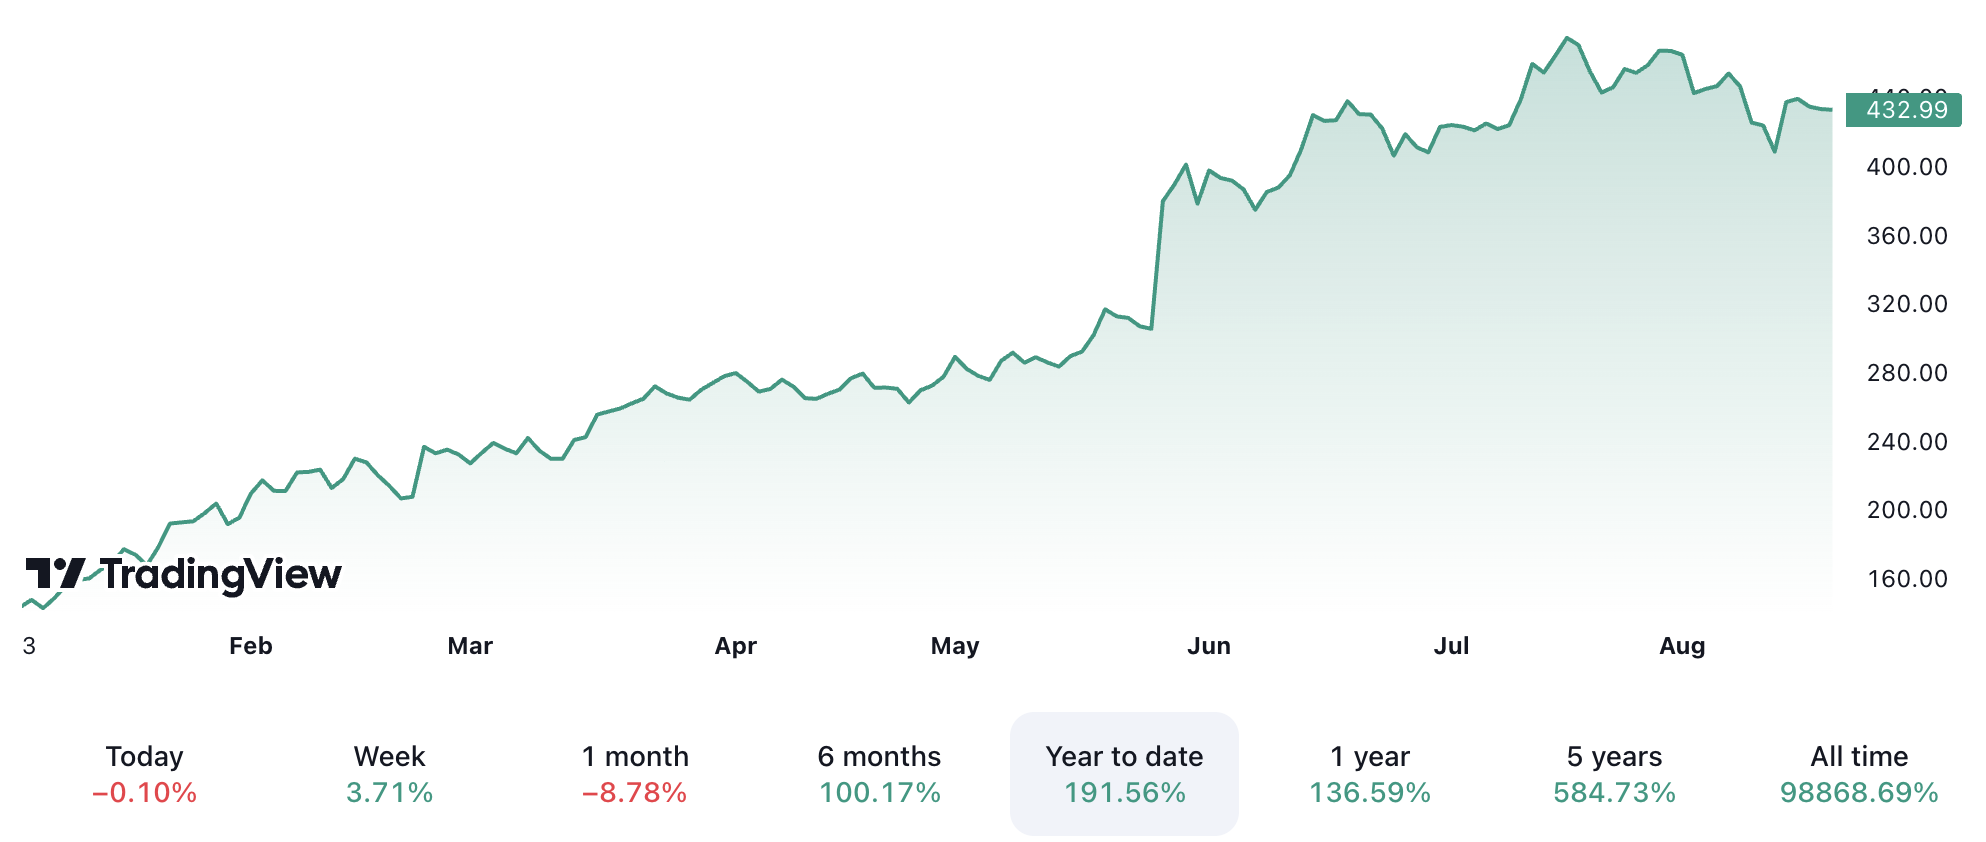Viewport: 1986px width, 842px height.
Task: View the All time range
Action: pyautogui.click(x=1859, y=774)
